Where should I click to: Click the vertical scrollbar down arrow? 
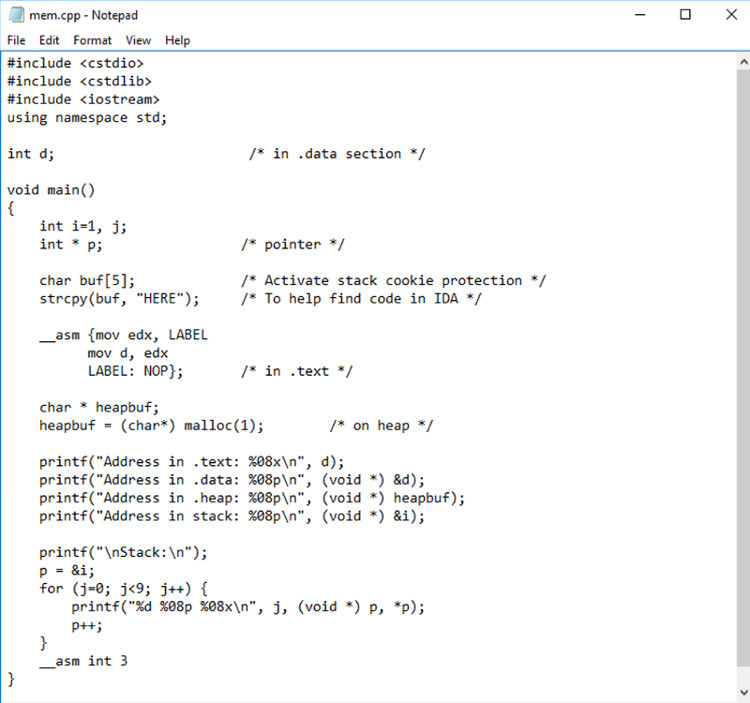[x=740, y=693]
